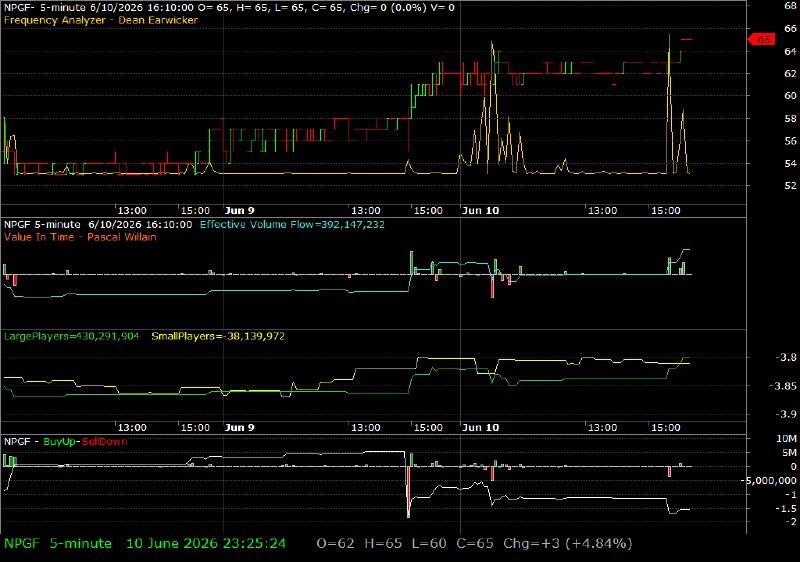The width and height of the screenshot is (800, 562).
Task: Click the 'Jun 9' date label on top time axis
Action: tap(239, 211)
